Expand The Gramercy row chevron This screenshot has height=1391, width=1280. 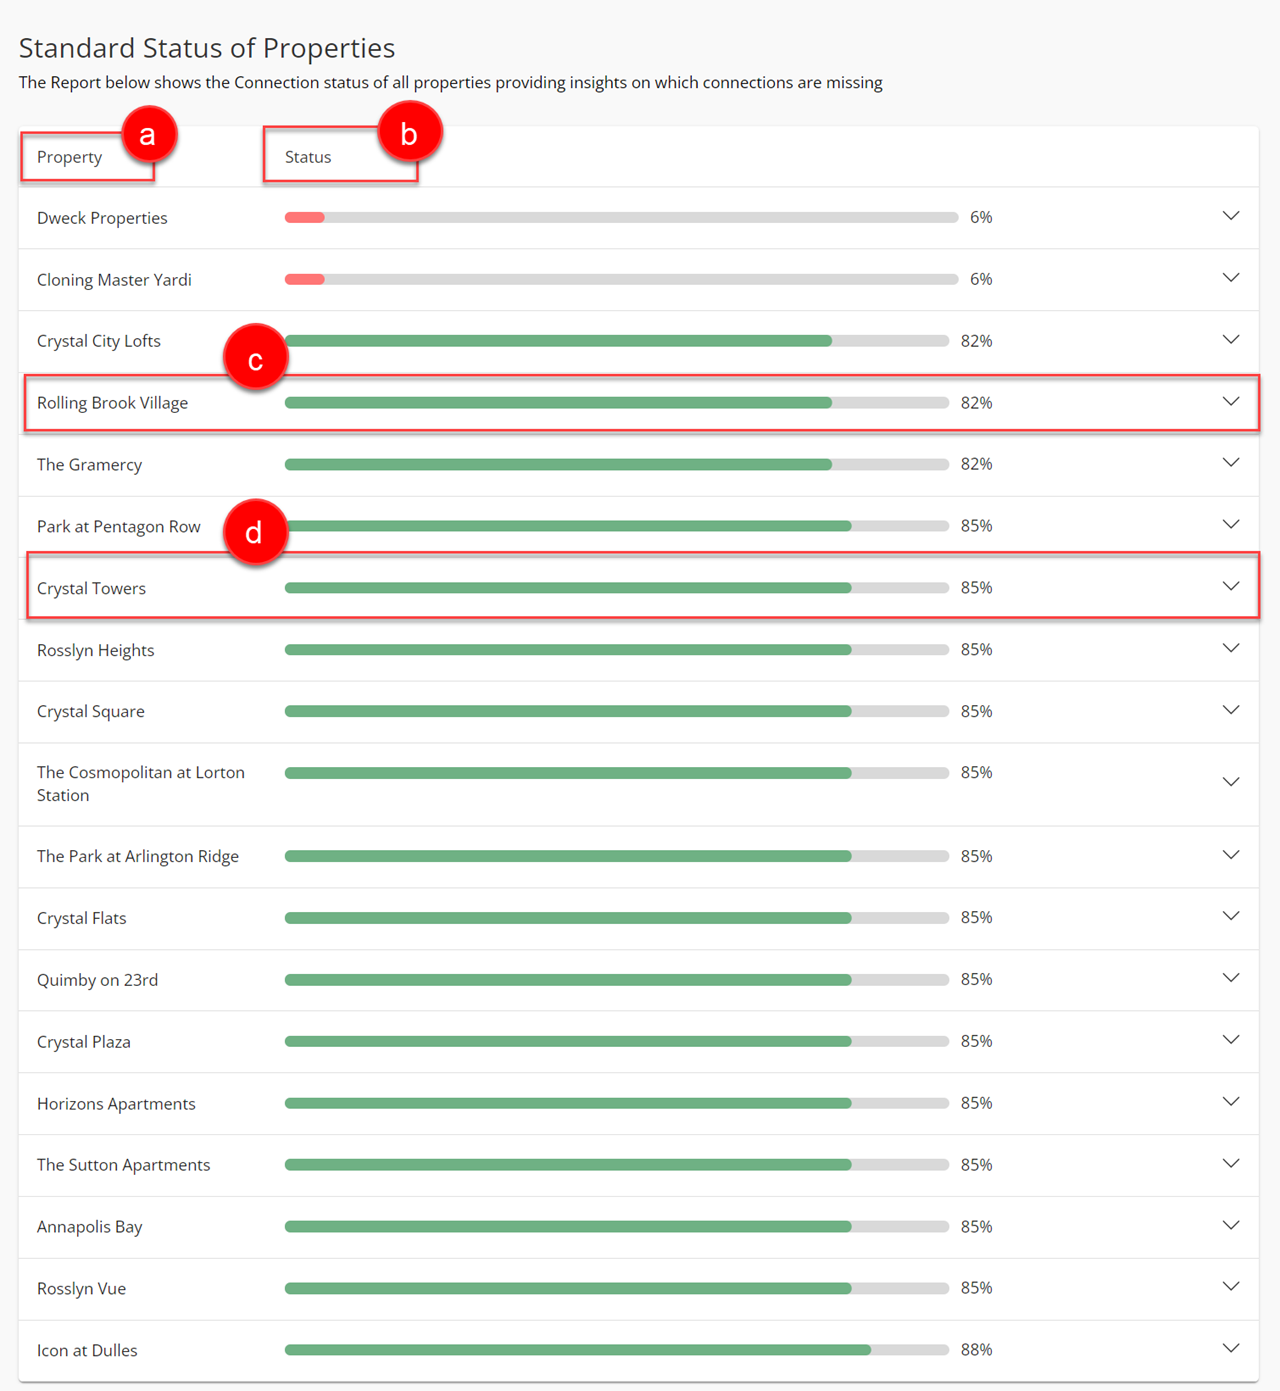(x=1231, y=464)
